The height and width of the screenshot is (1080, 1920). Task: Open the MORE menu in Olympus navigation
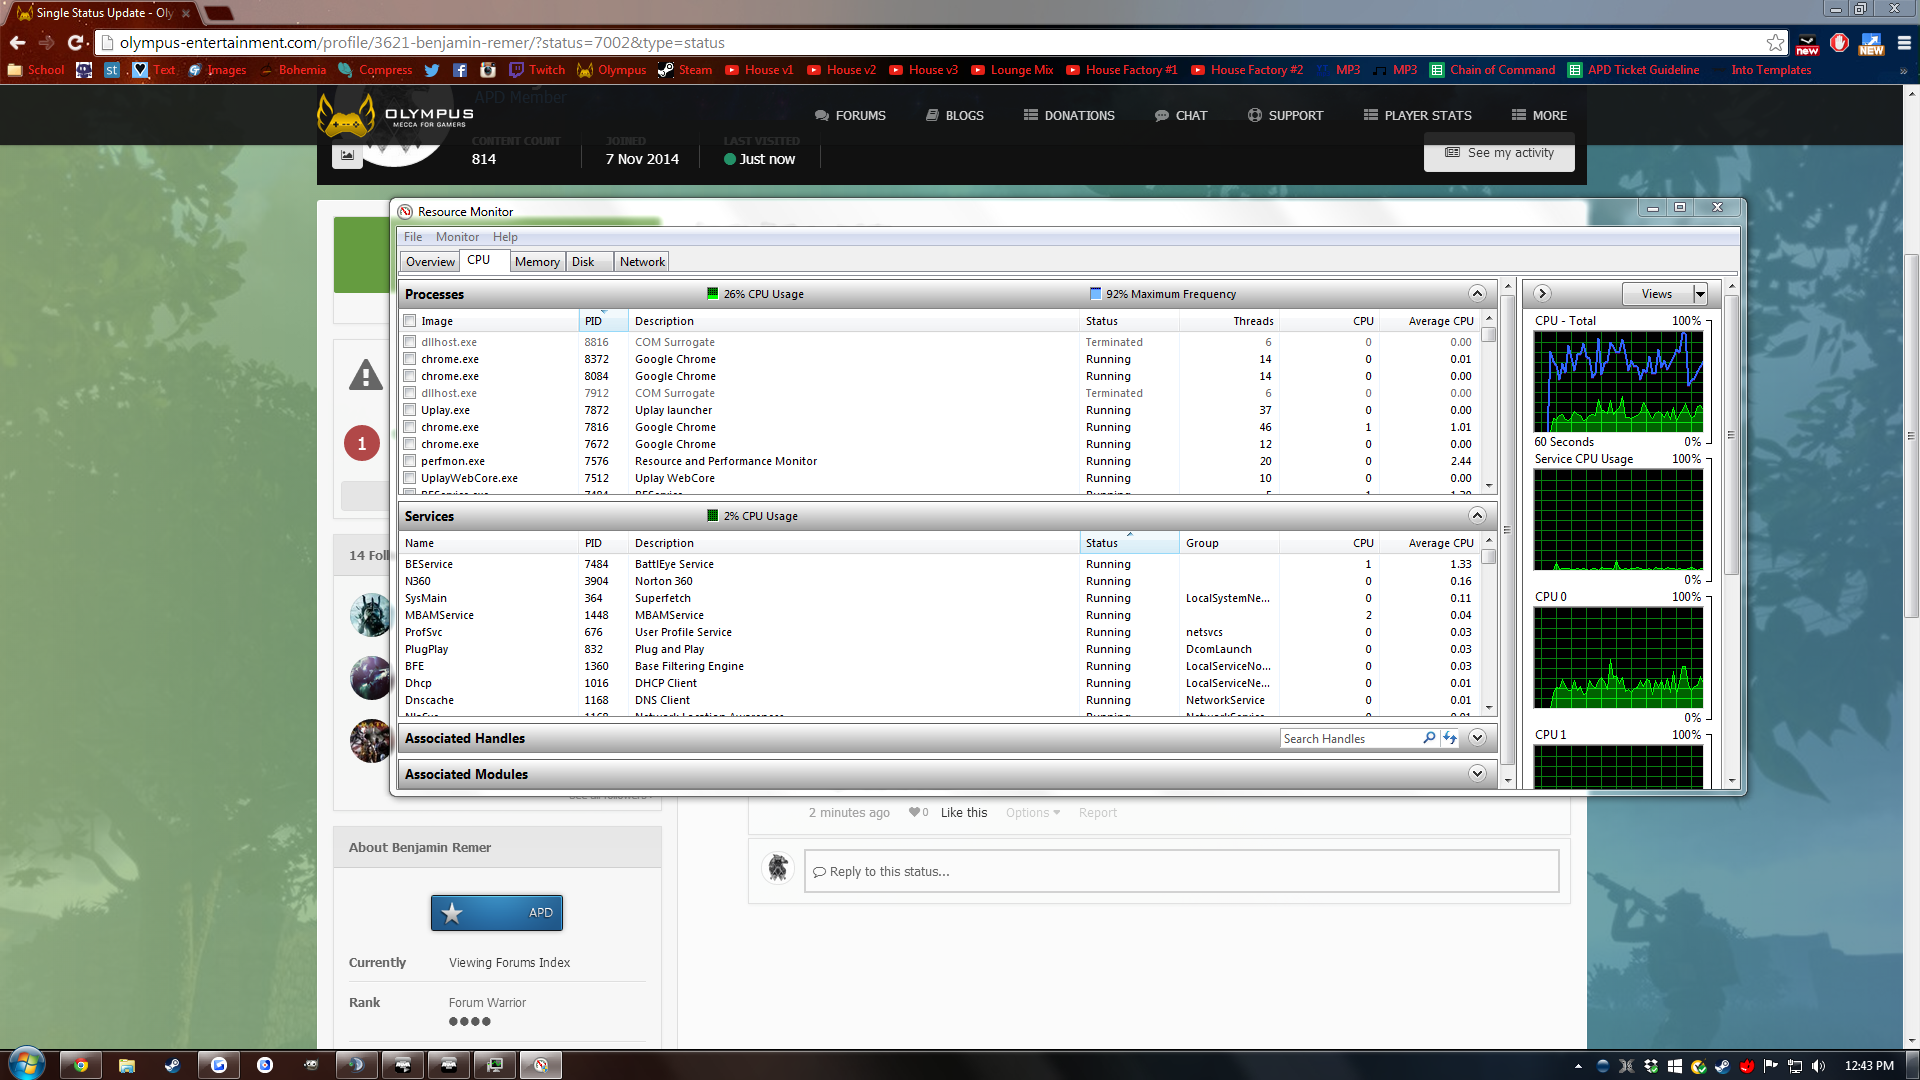(x=1539, y=115)
